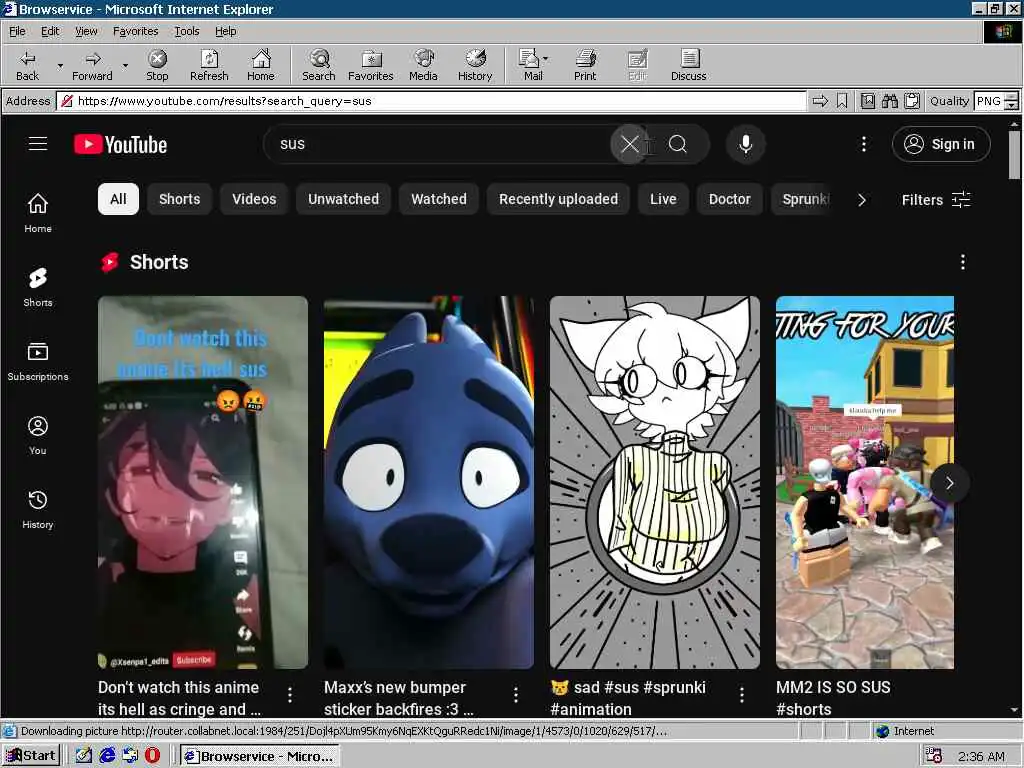Open the Favorites menu
The height and width of the screenshot is (768, 1024).
[135, 31]
